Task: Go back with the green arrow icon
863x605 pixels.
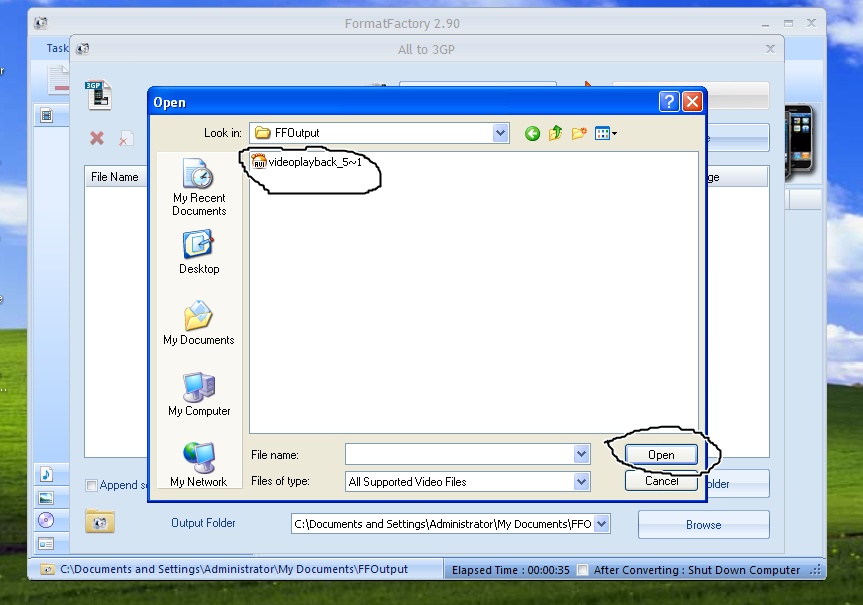Action: pyautogui.click(x=532, y=133)
